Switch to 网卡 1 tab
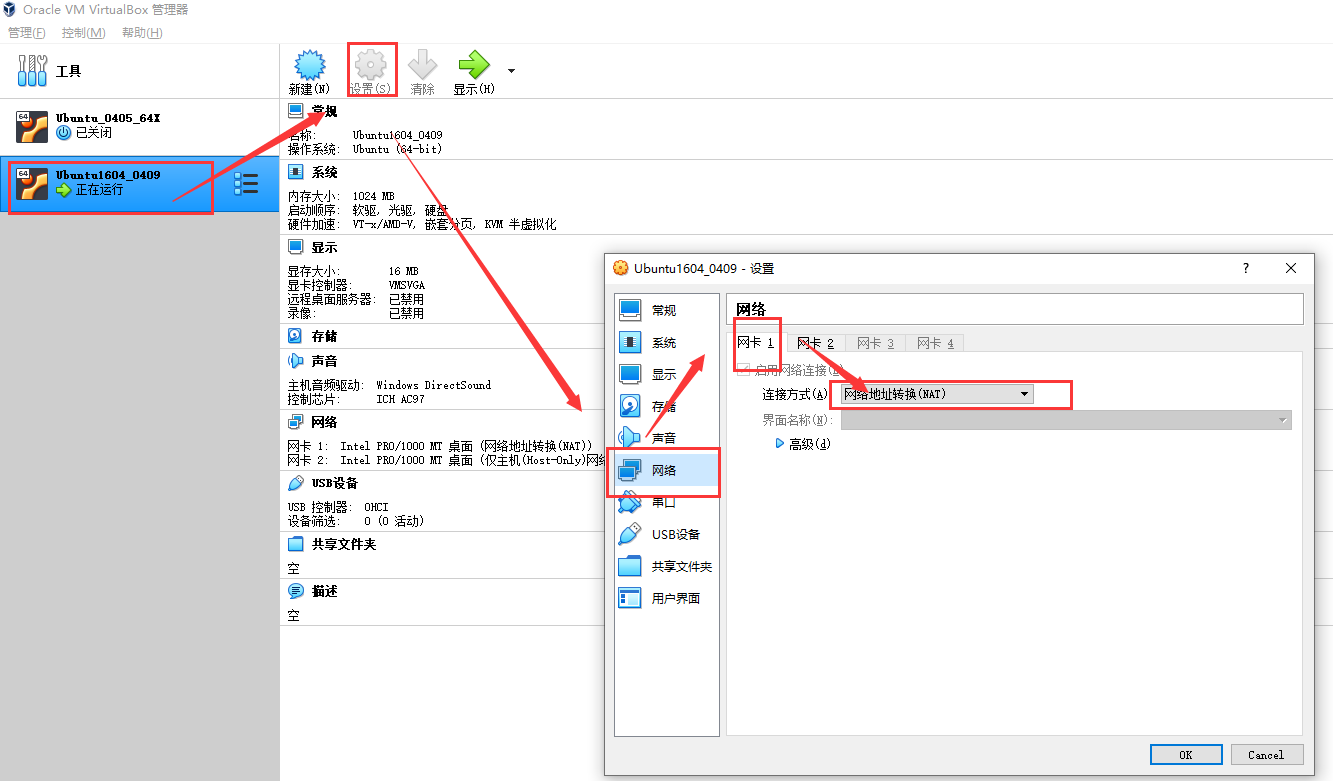Image resolution: width=1333 pixels, height=781 pixels. pyautogui.click(x=756, y=343)
